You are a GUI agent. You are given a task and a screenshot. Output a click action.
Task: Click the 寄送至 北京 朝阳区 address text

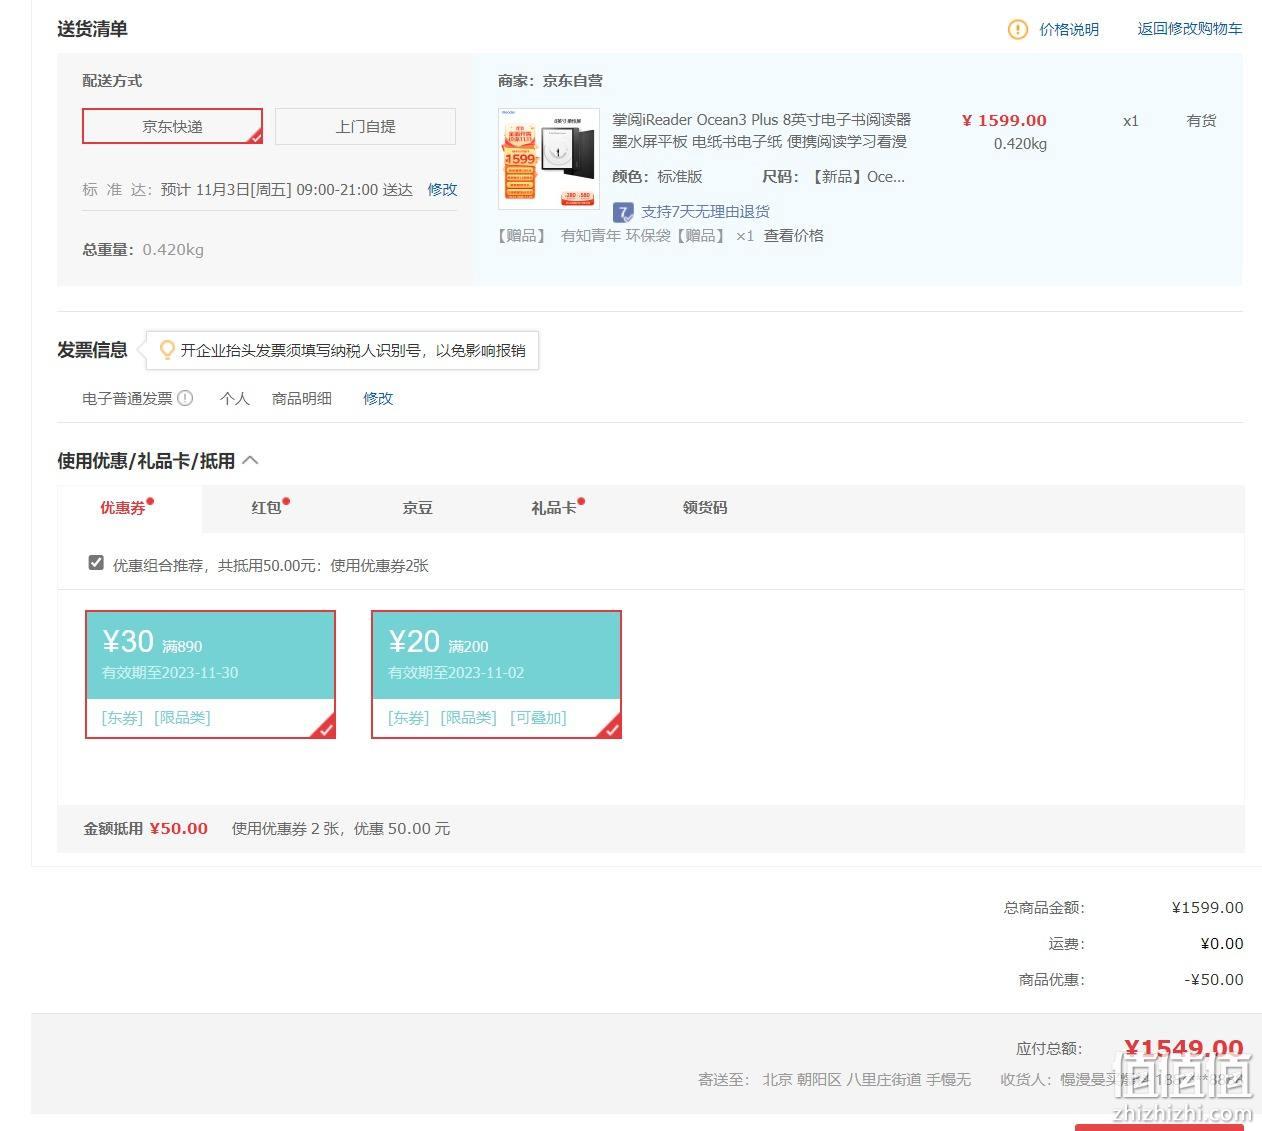[x=834, y=1080]
